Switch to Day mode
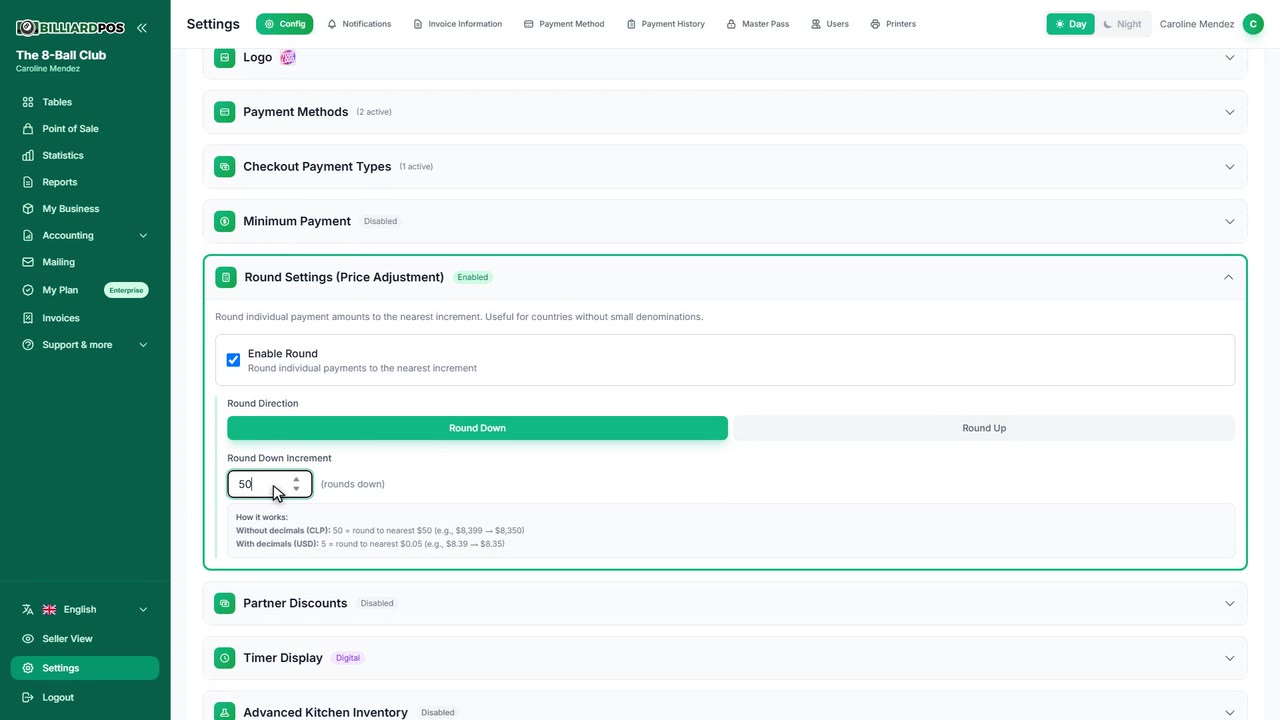This screenshot has height=720, width=1280. click(1070, 24)
